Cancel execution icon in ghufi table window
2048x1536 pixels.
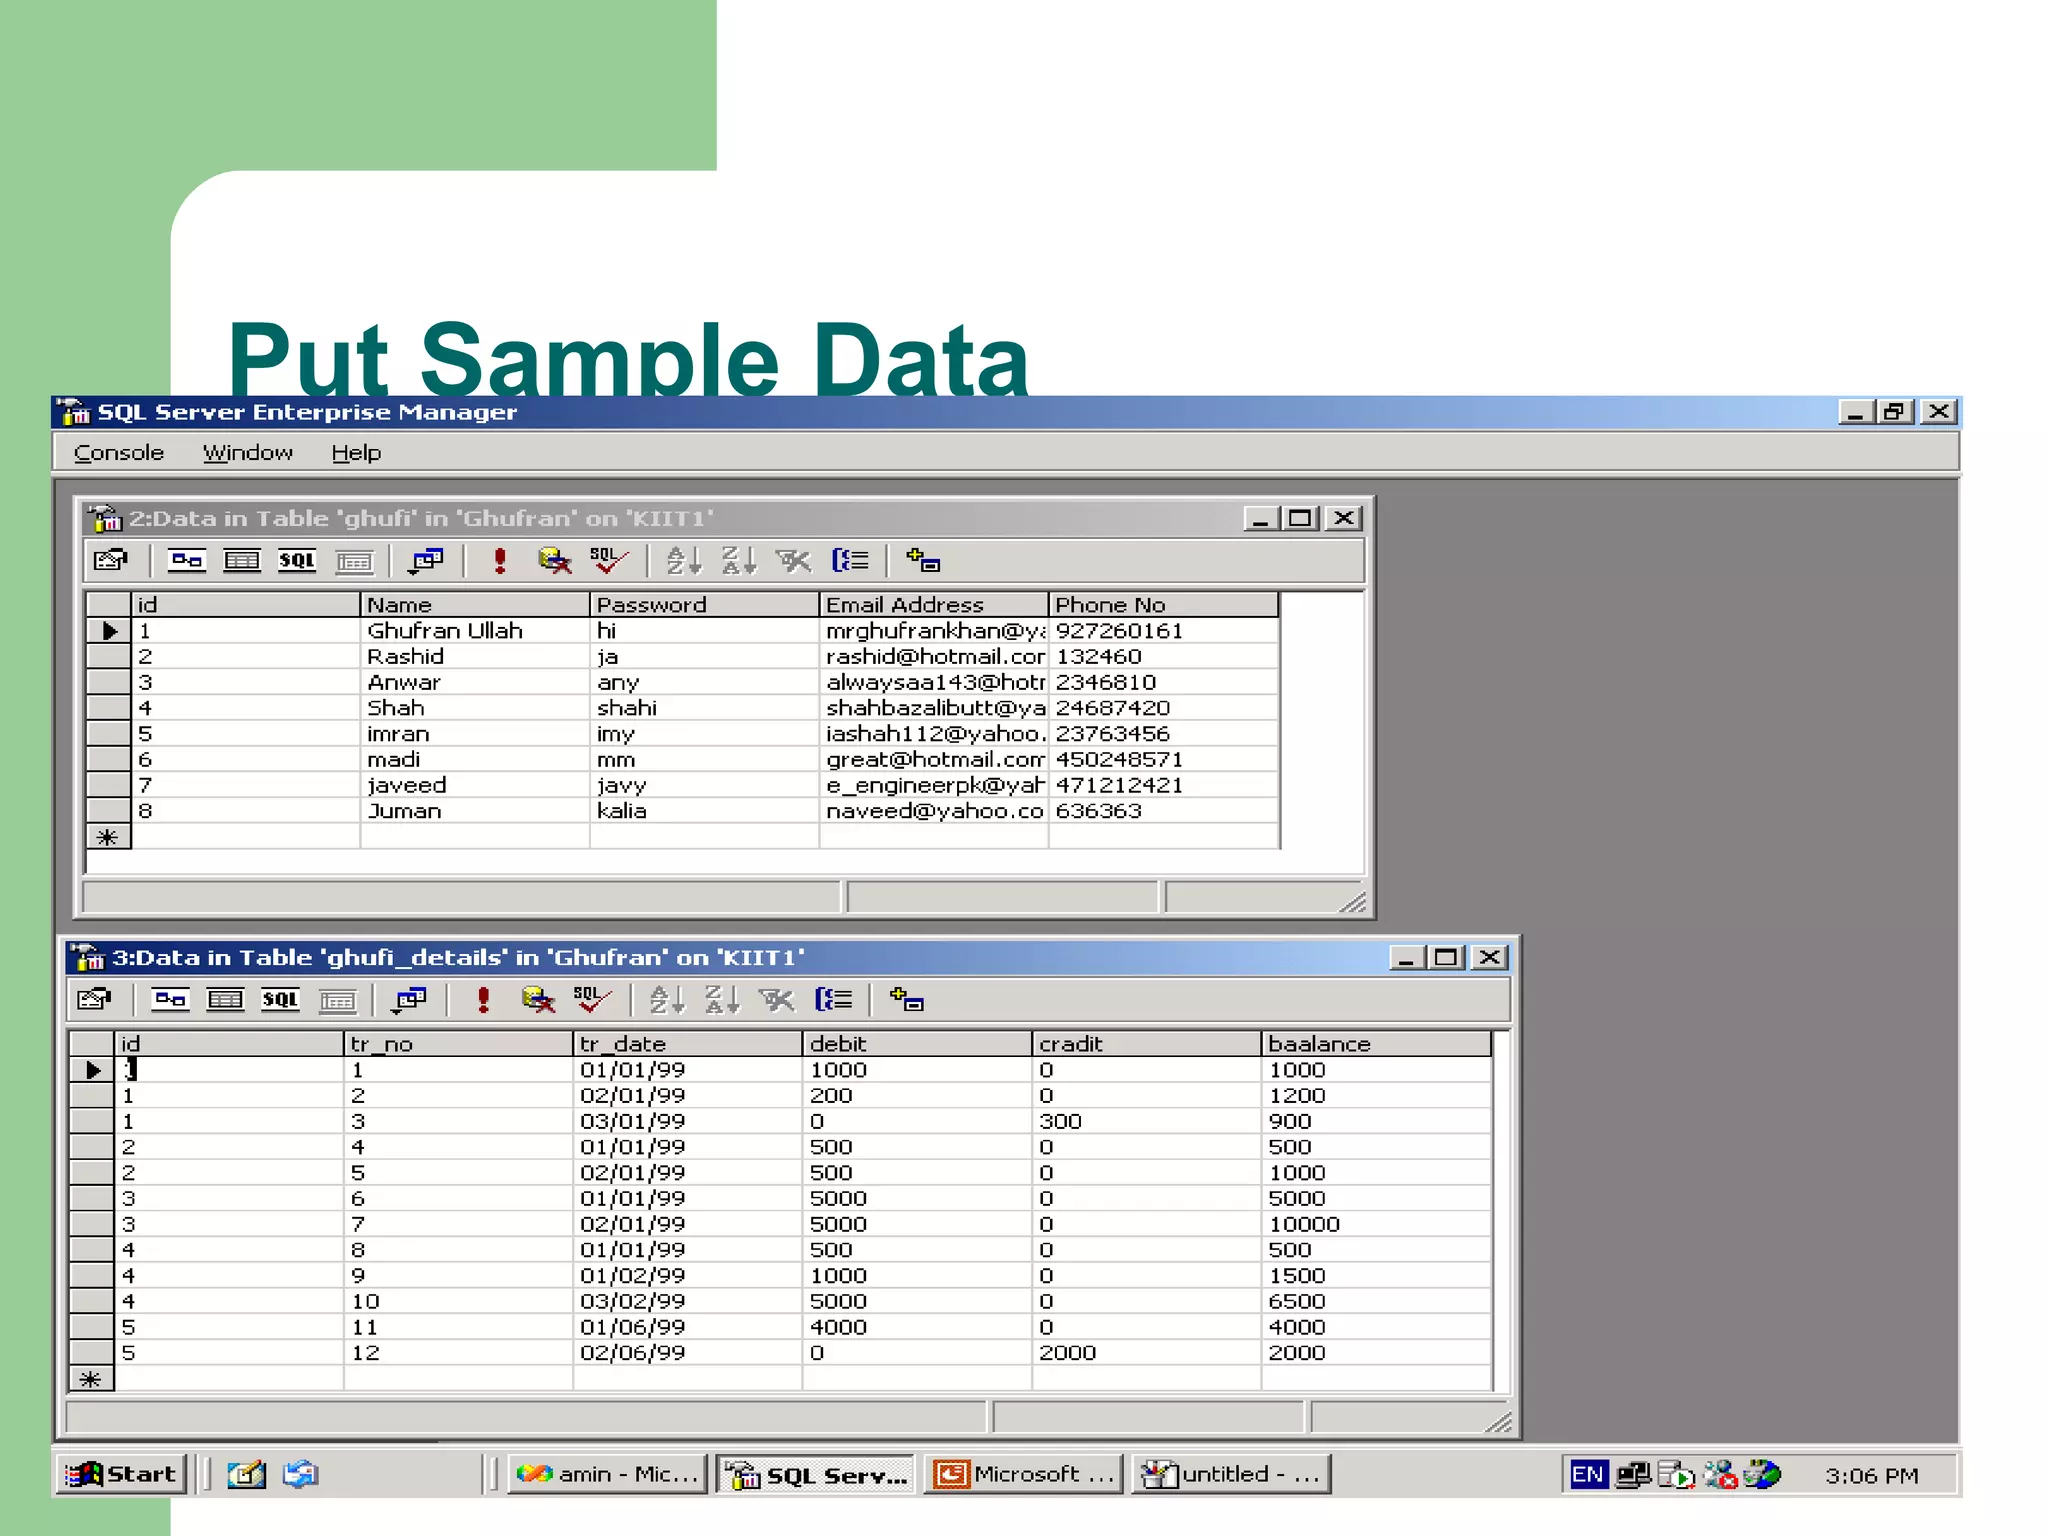[554, 560]
